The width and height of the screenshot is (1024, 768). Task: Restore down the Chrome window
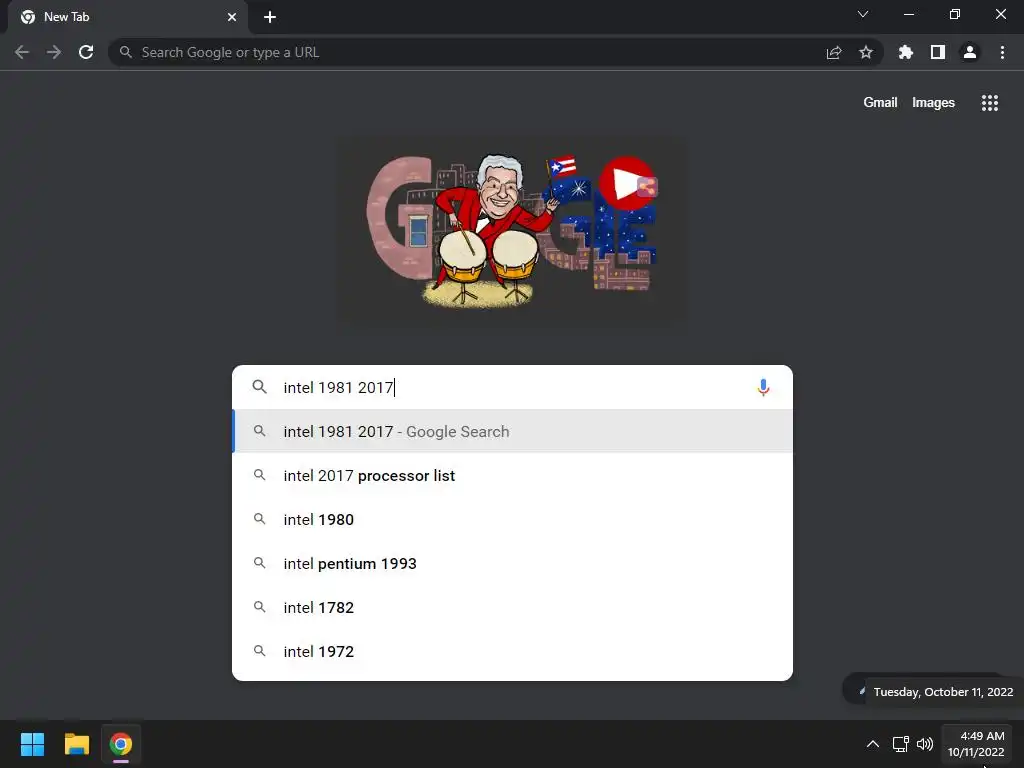tap(955, 14)
